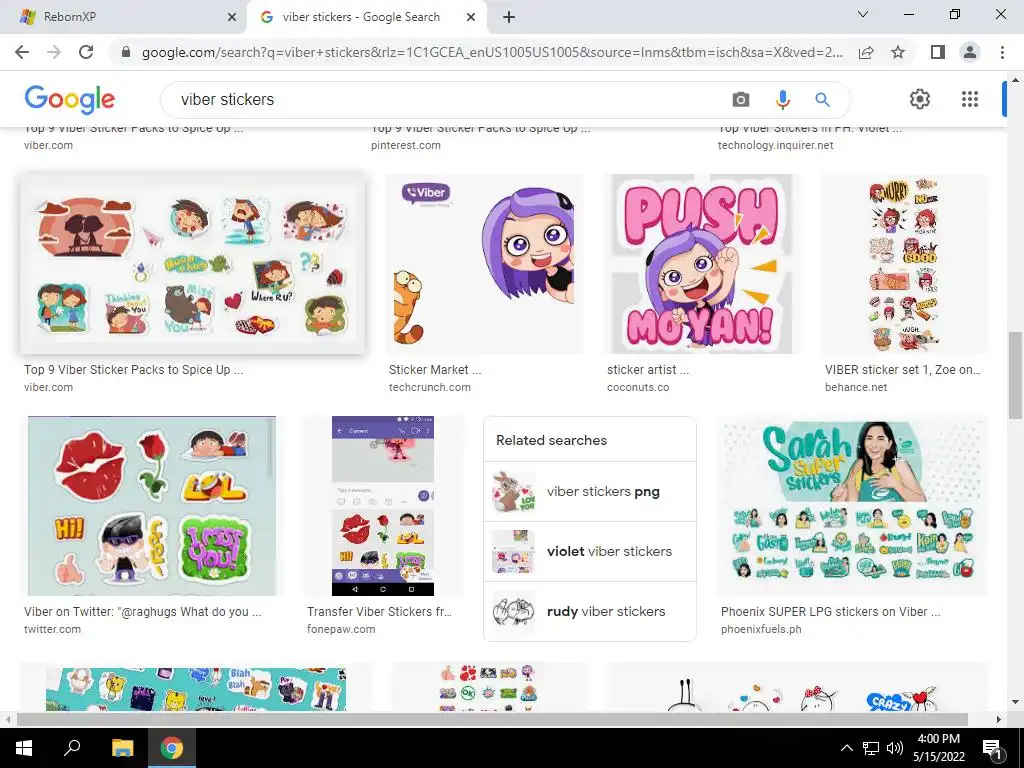Open File Explorer from taskbar
The width and height of the screenshot is (1024, 768).
(x=122, y=748)
